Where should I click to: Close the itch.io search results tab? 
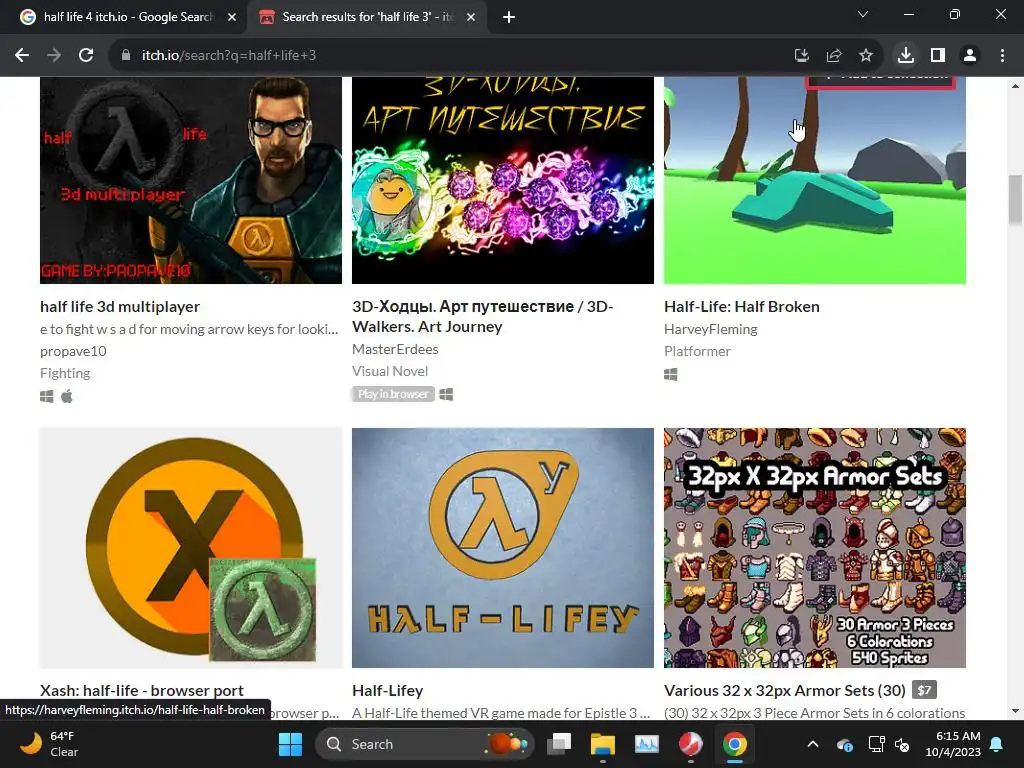point(471,17)
